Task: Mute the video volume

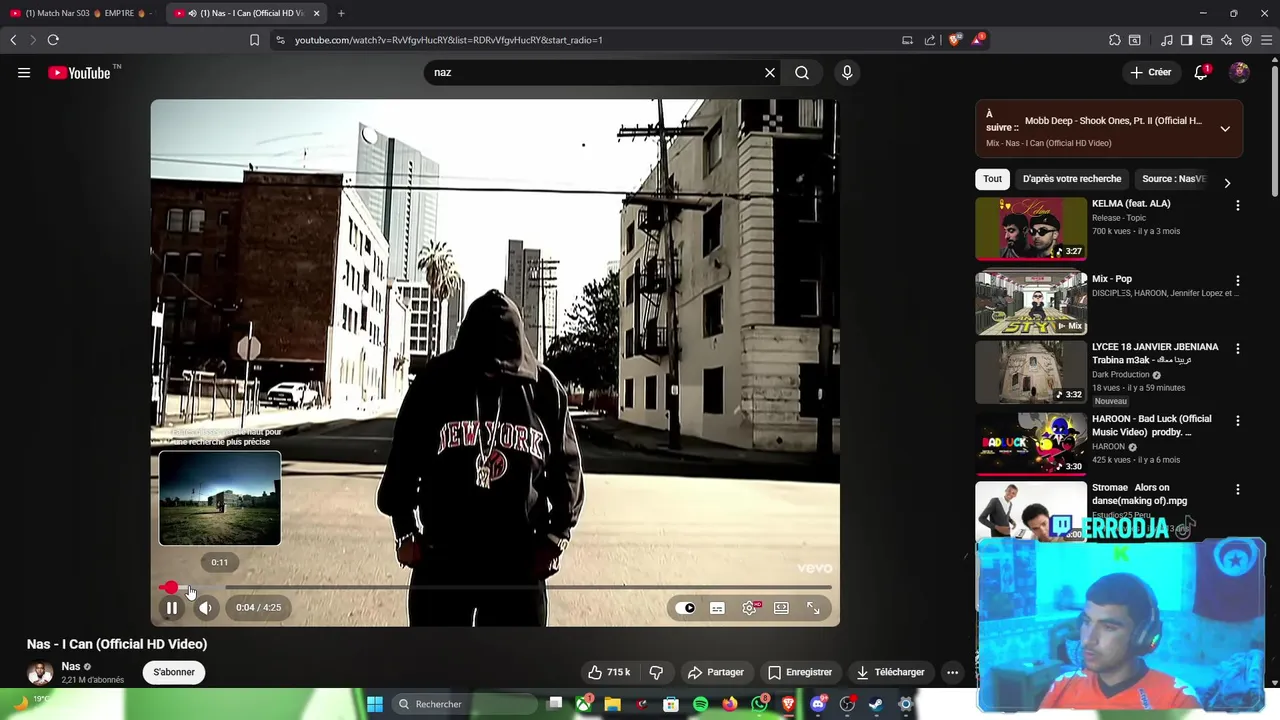Action: click(x=205, y=608)
